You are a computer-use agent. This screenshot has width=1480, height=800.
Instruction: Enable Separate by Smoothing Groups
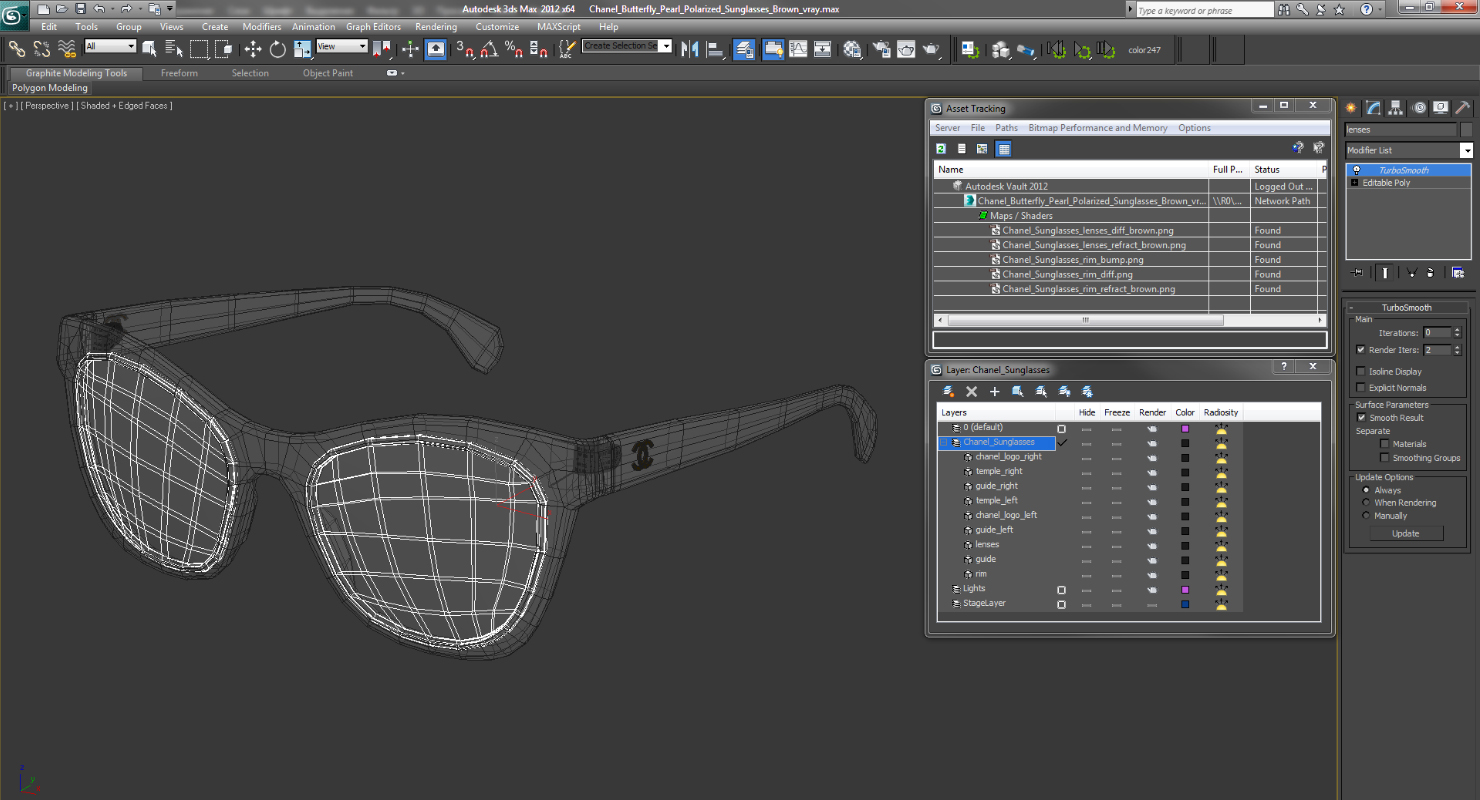coord(1385,458)
